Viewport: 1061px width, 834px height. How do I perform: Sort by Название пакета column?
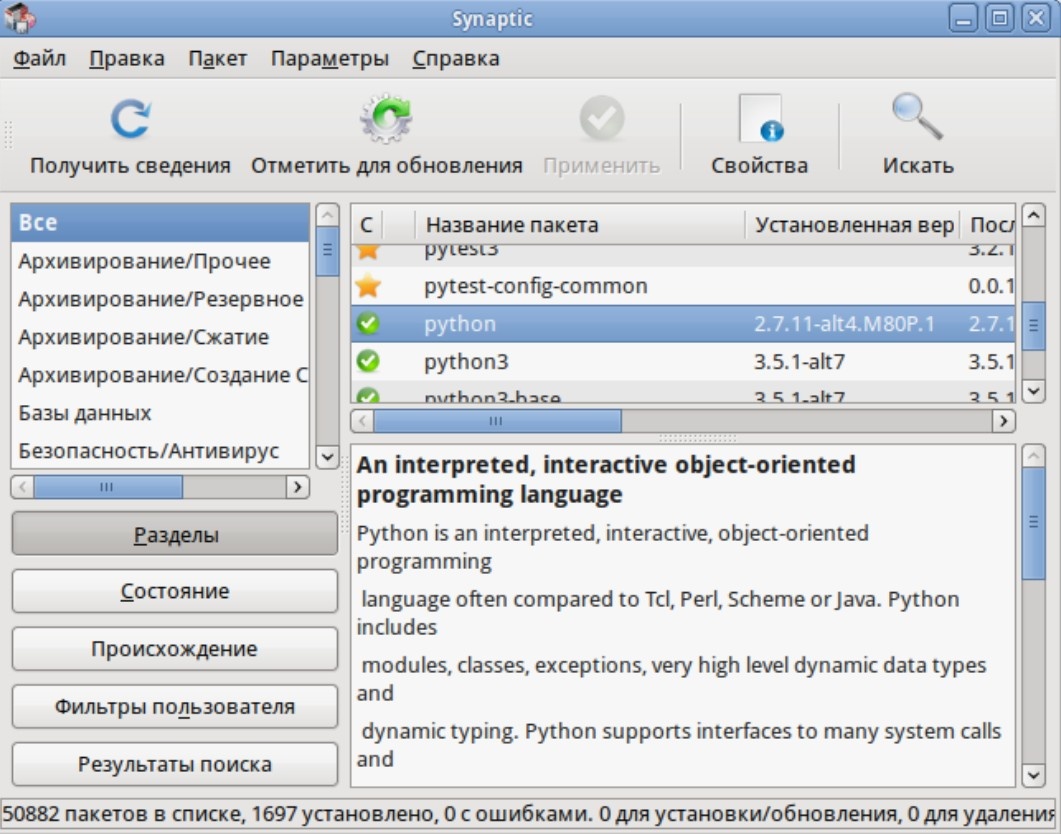click(x=580, y=225)
